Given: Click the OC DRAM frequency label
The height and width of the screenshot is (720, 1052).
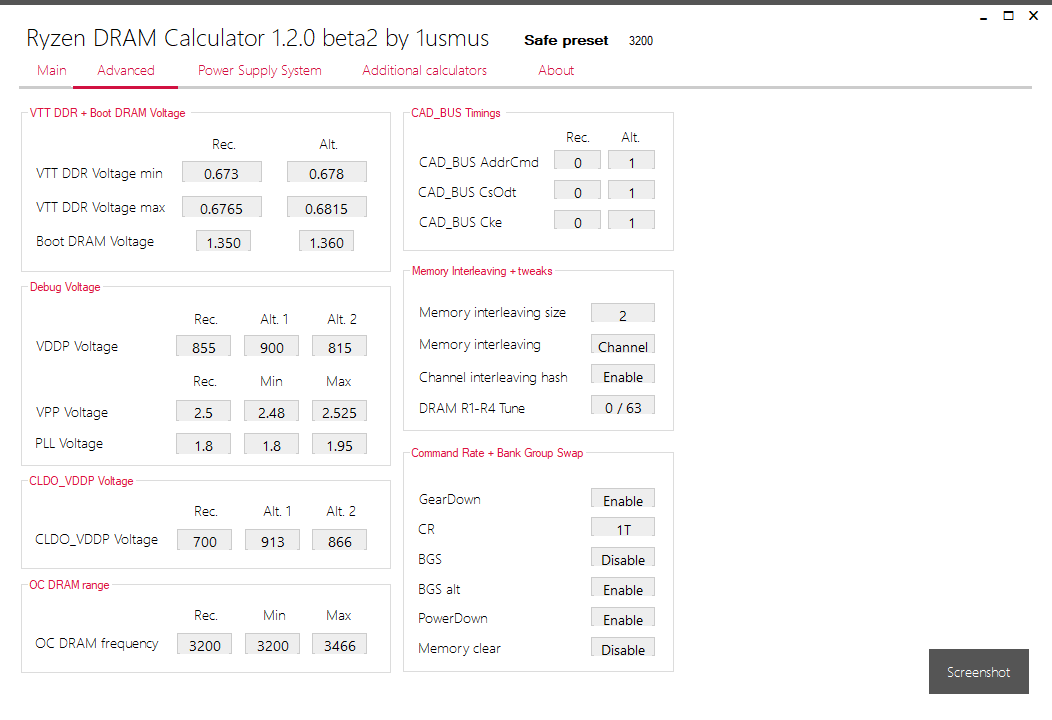Looking at the screenshot, I should coord(97,644).
